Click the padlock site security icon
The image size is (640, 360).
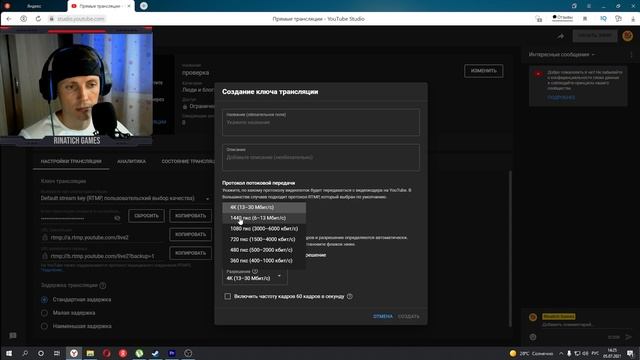point(51,19)
